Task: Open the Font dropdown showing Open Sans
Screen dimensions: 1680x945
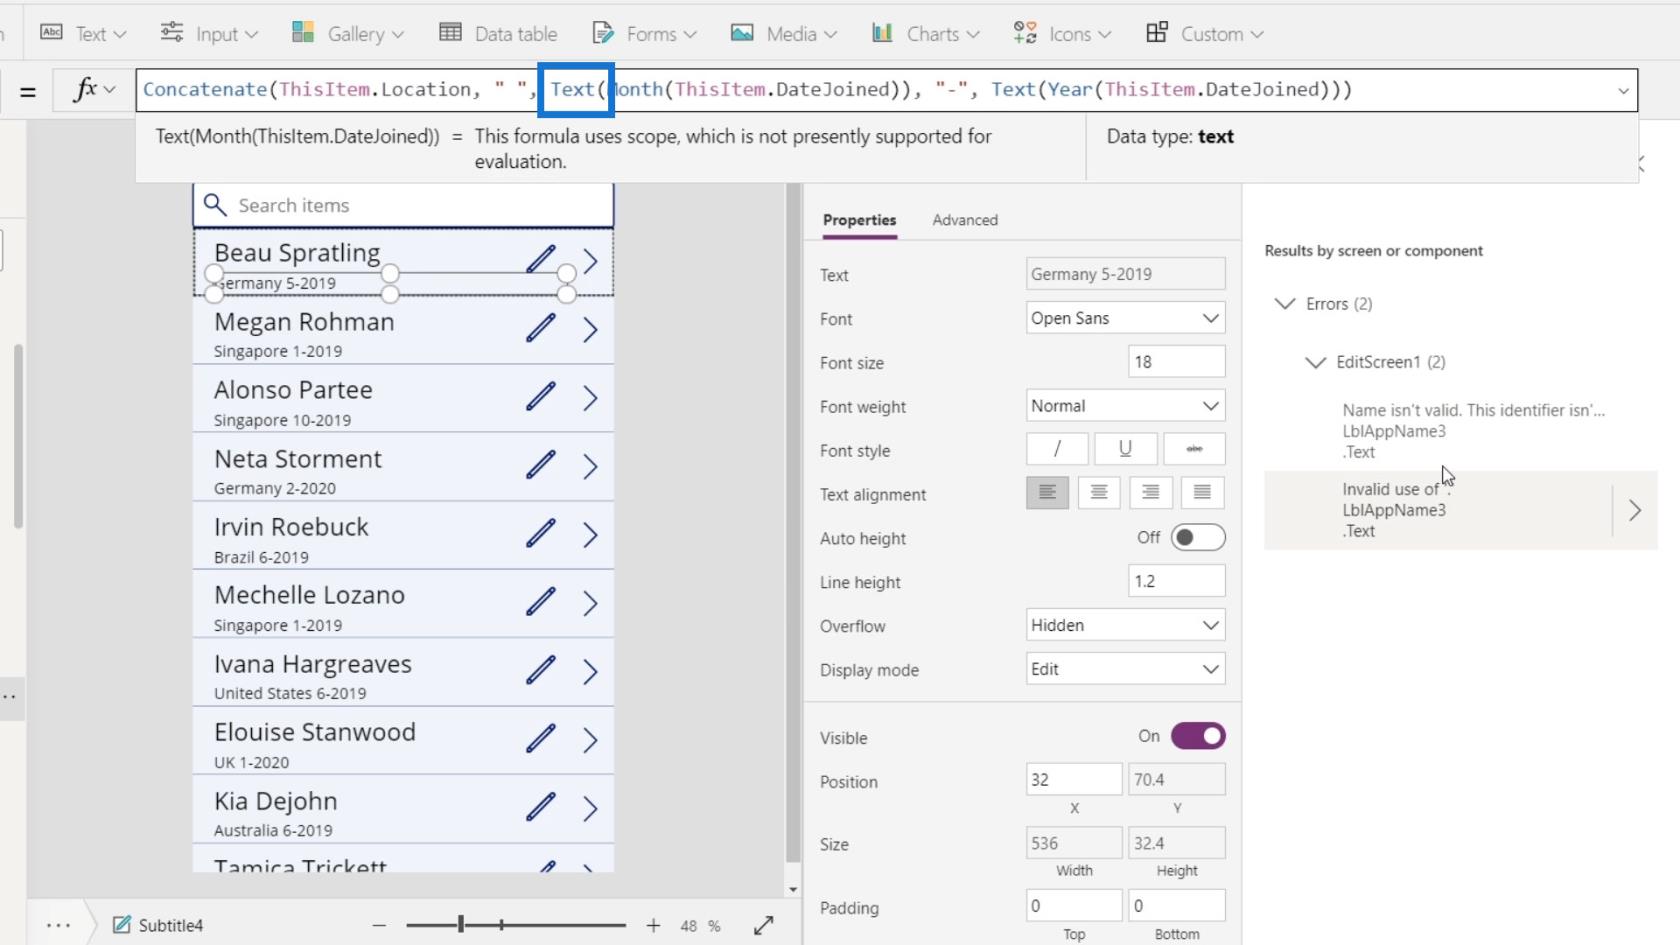Action: pos(1125,318)
